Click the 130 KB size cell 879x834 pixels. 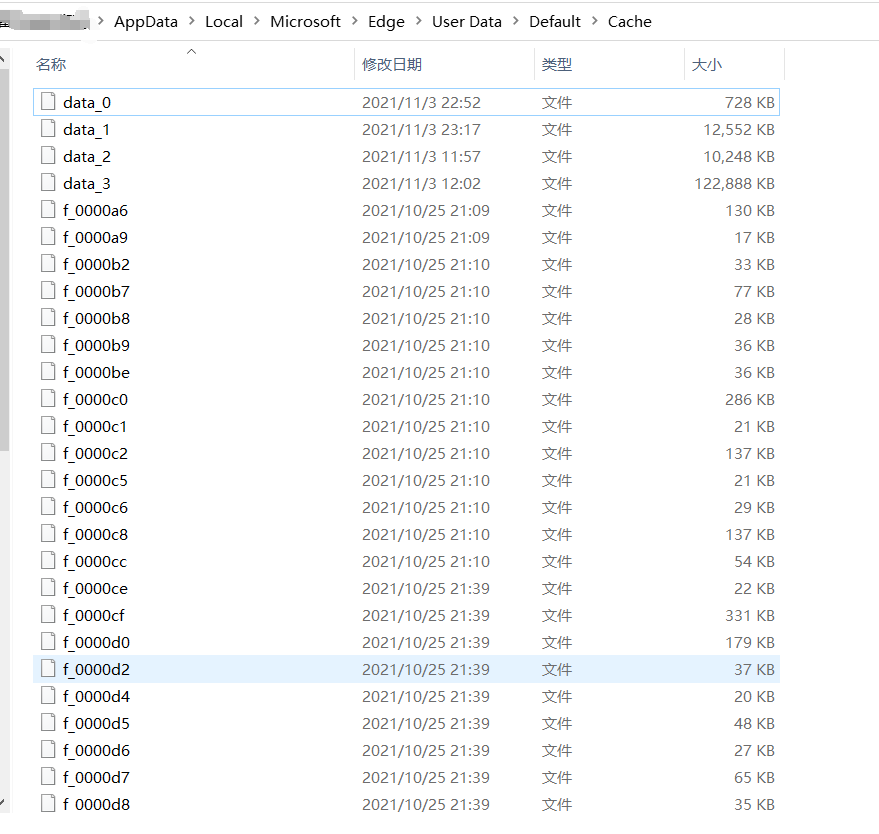tap(750, 211)
